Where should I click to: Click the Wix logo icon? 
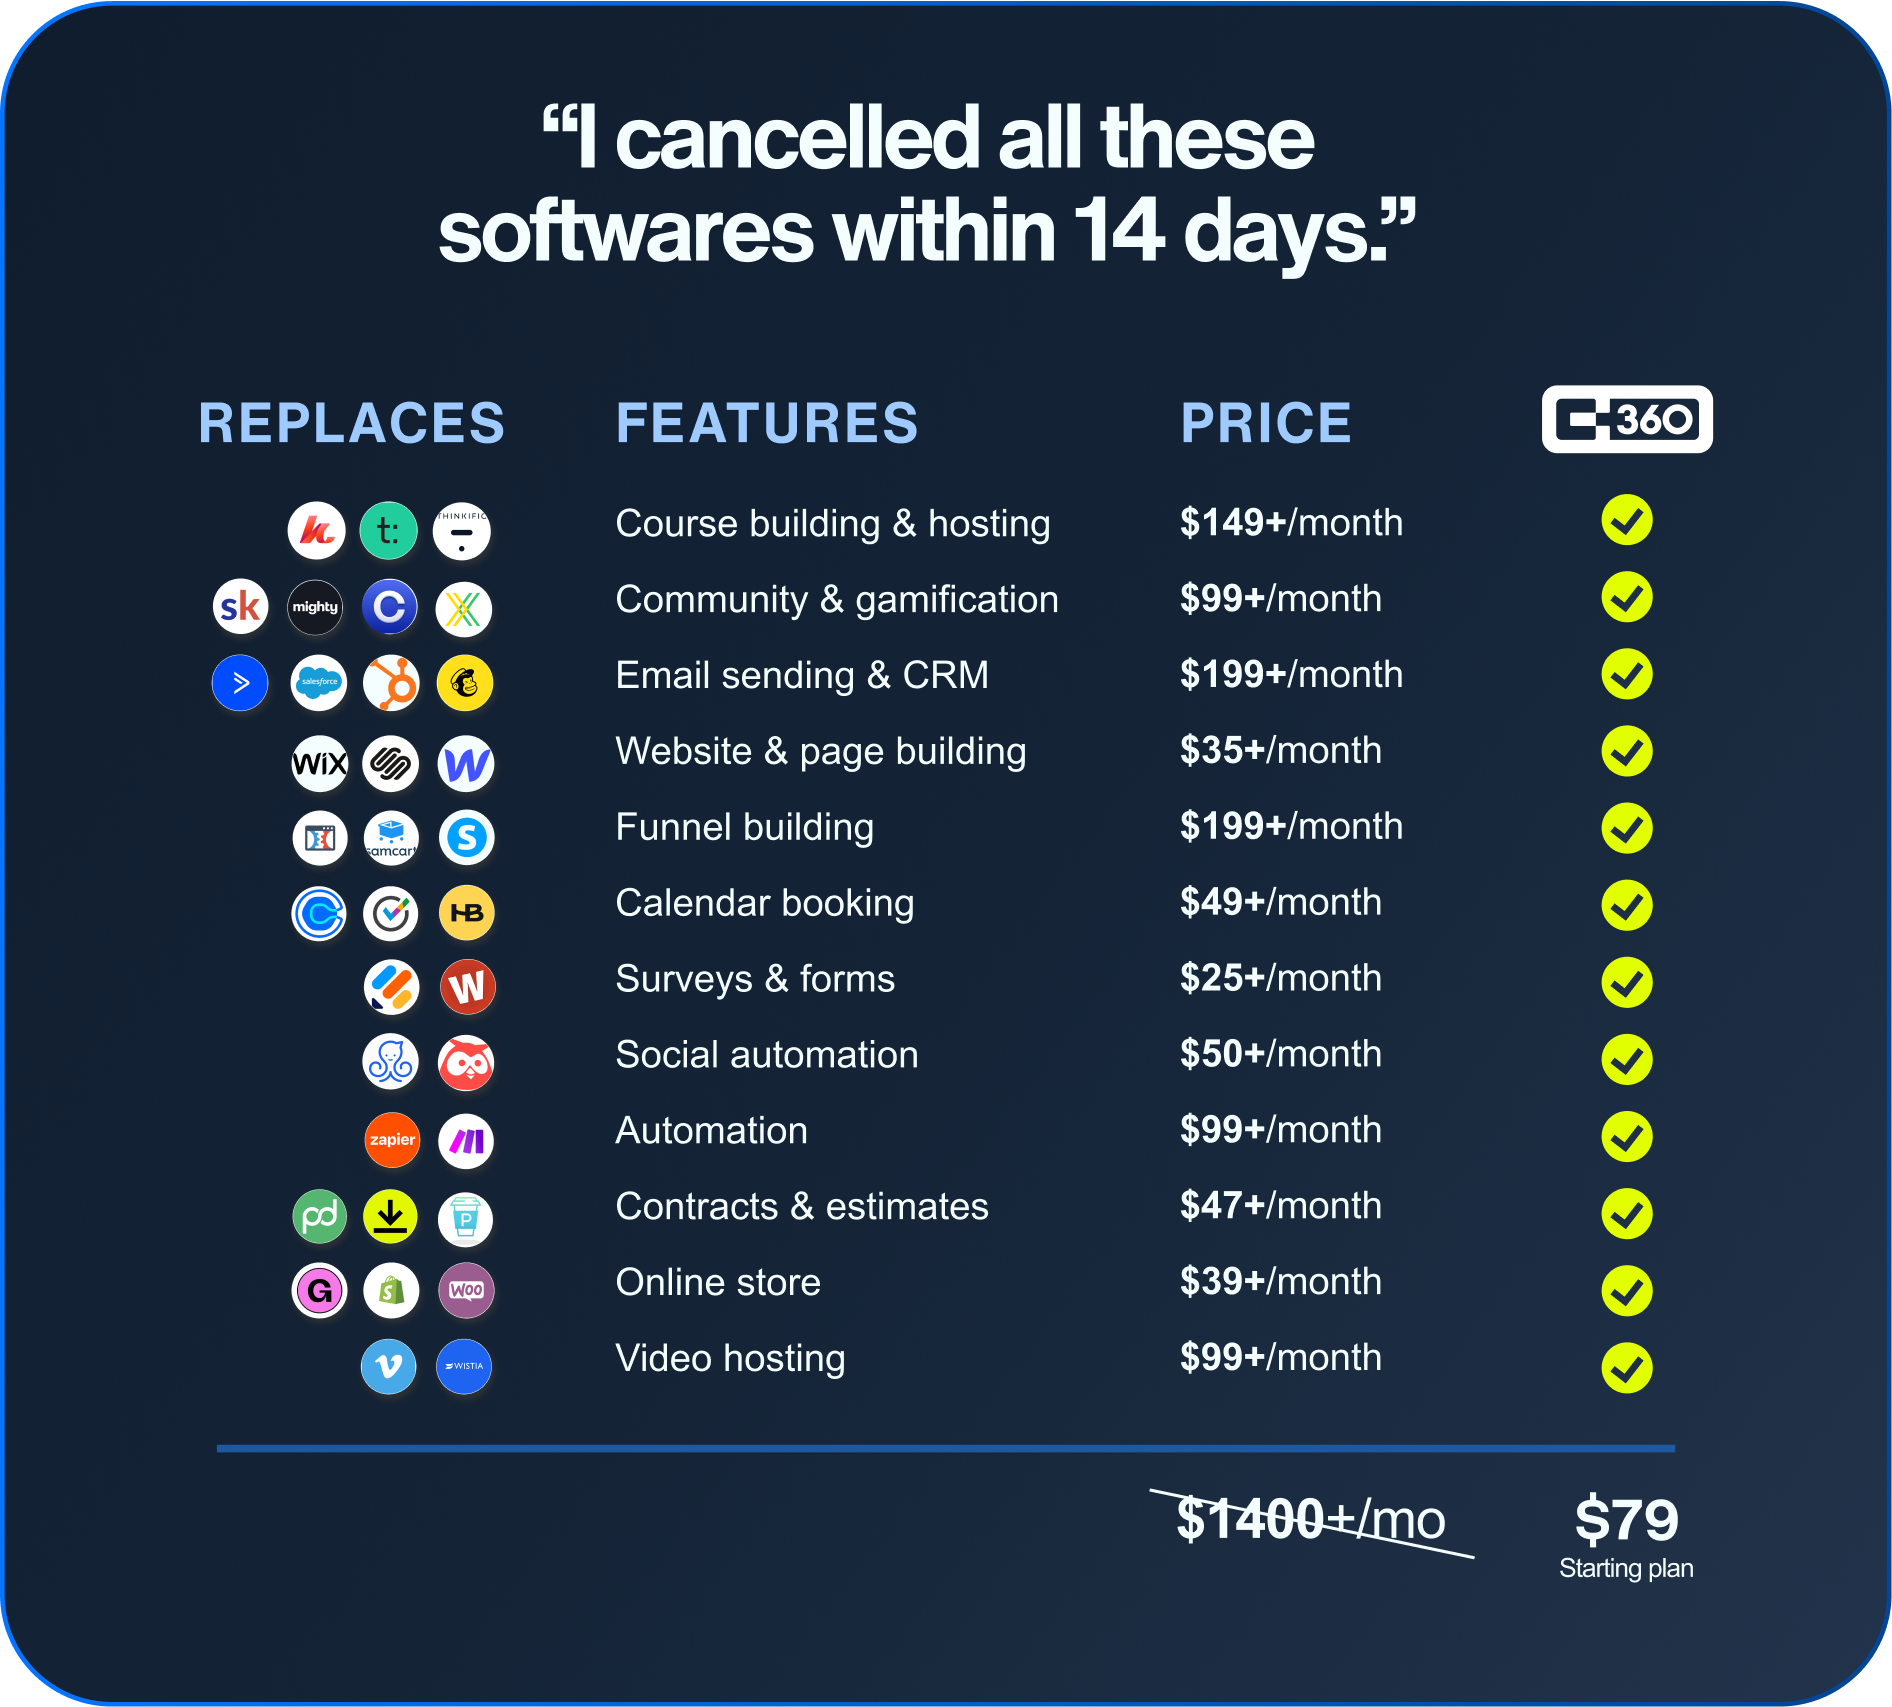point(319,764)
